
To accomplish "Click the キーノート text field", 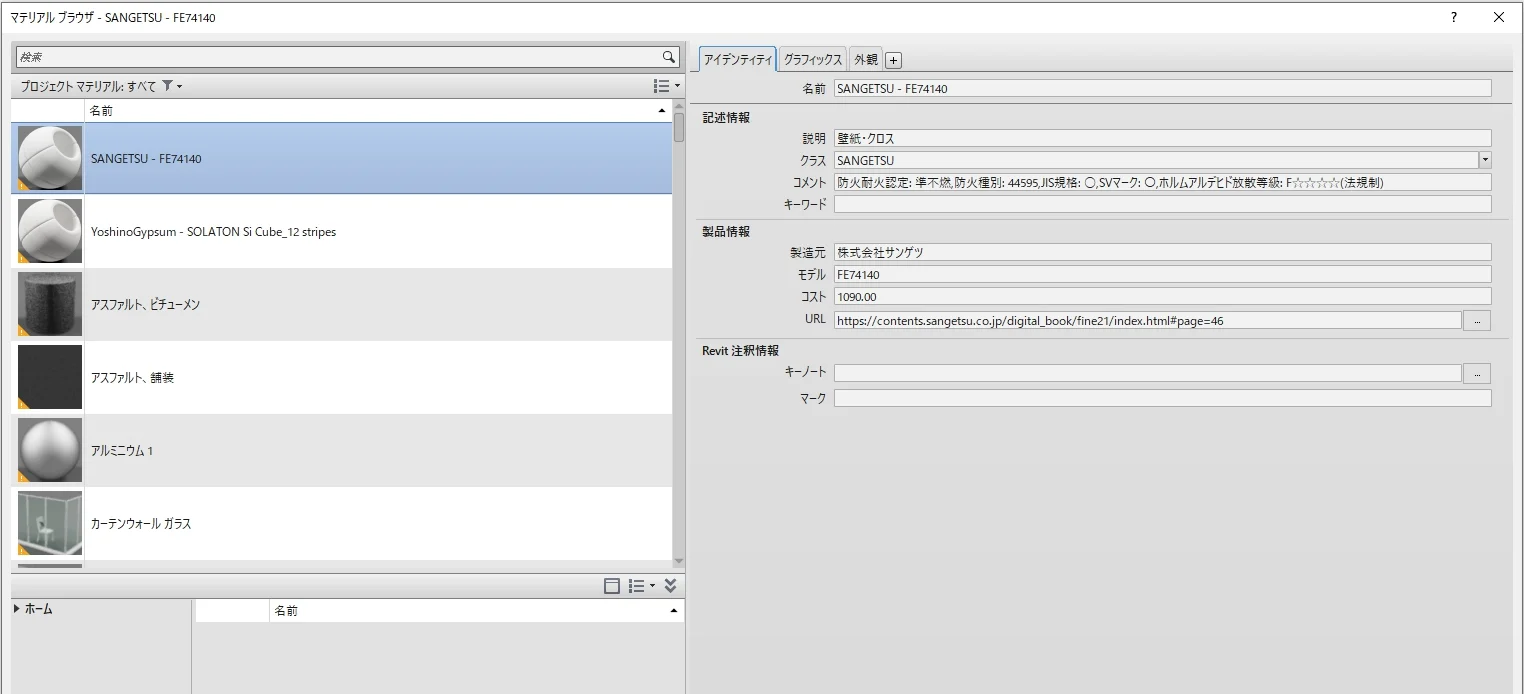I will (1148, 373).
